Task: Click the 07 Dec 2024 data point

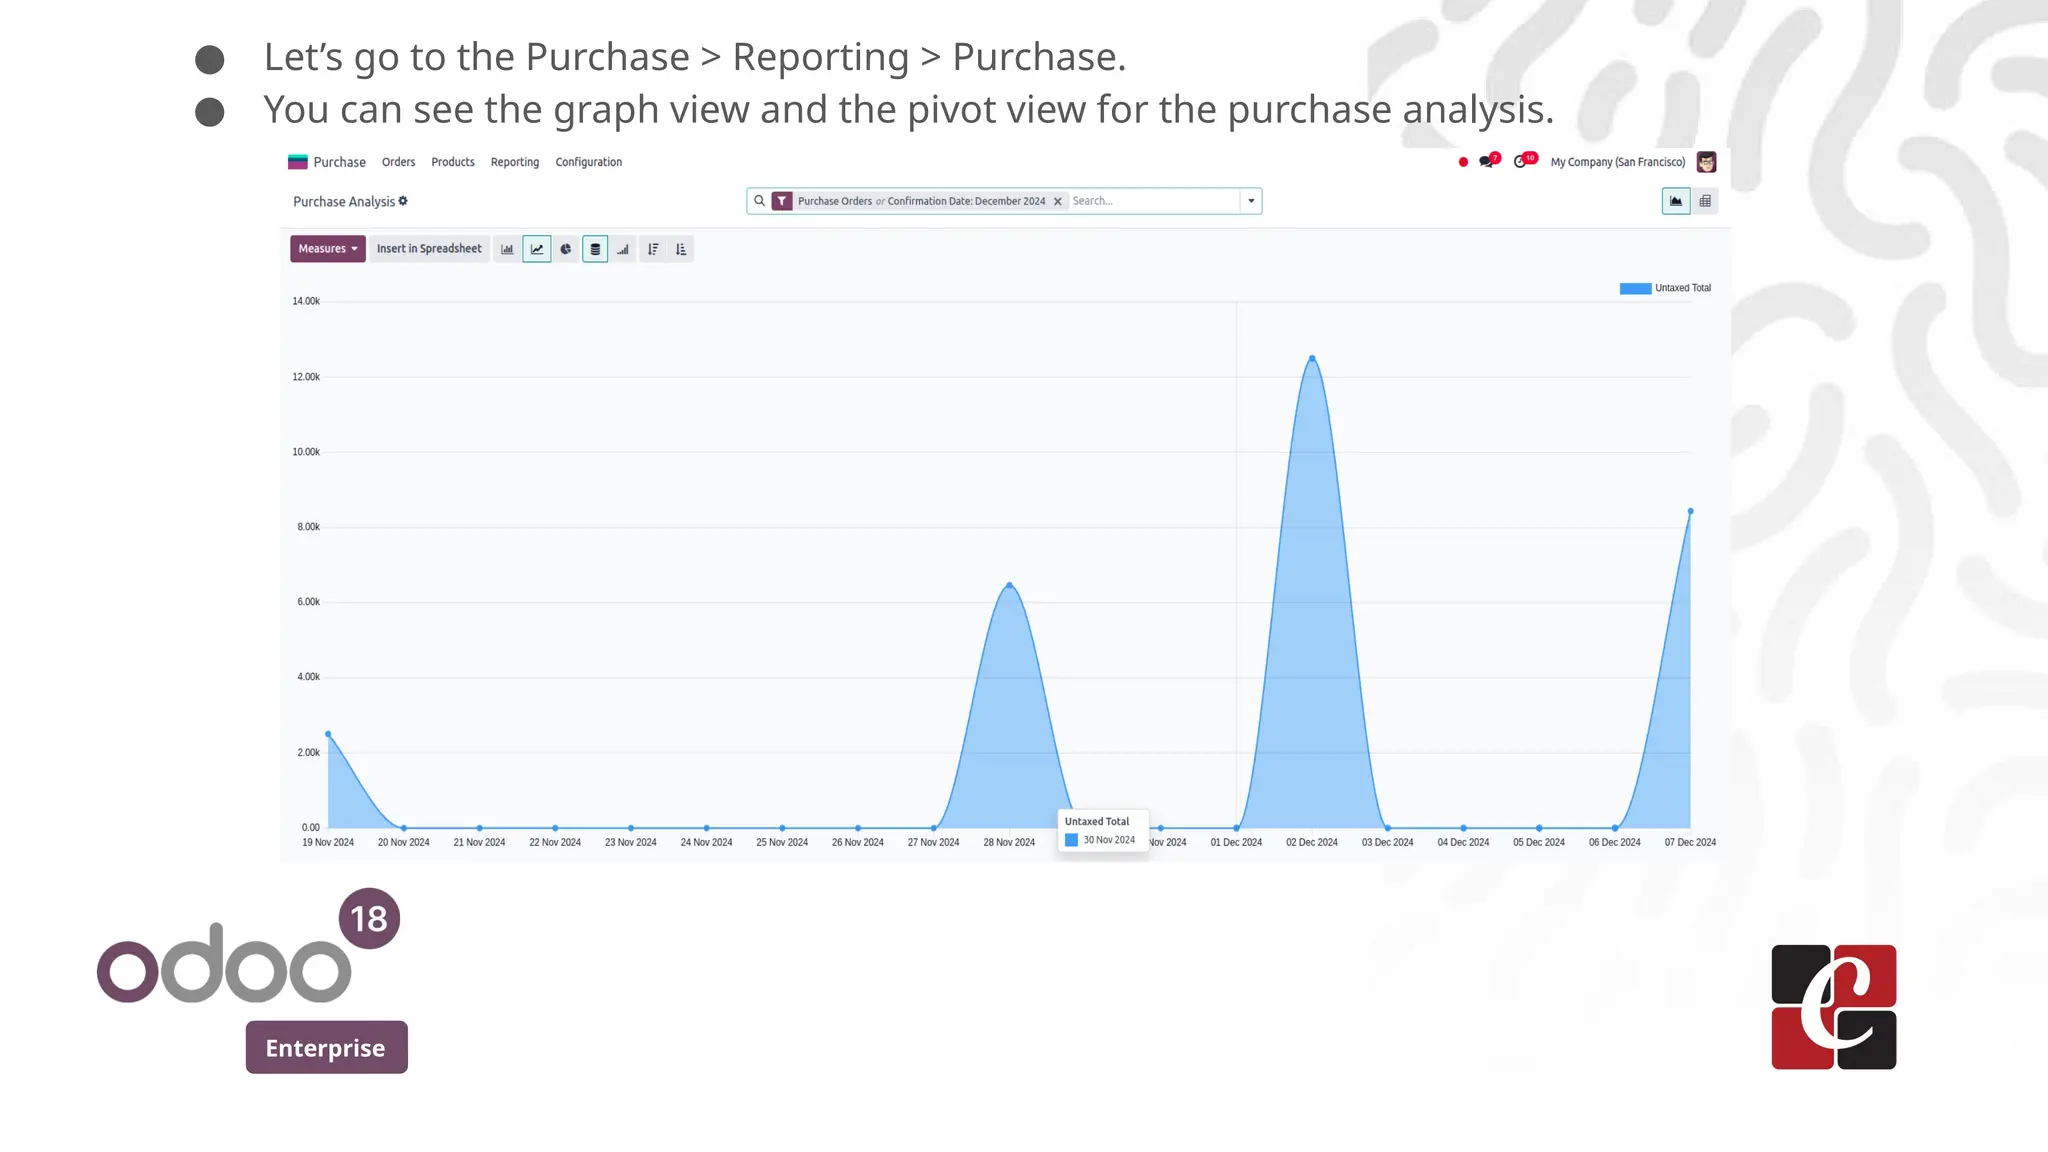Action: point(1691,511)
